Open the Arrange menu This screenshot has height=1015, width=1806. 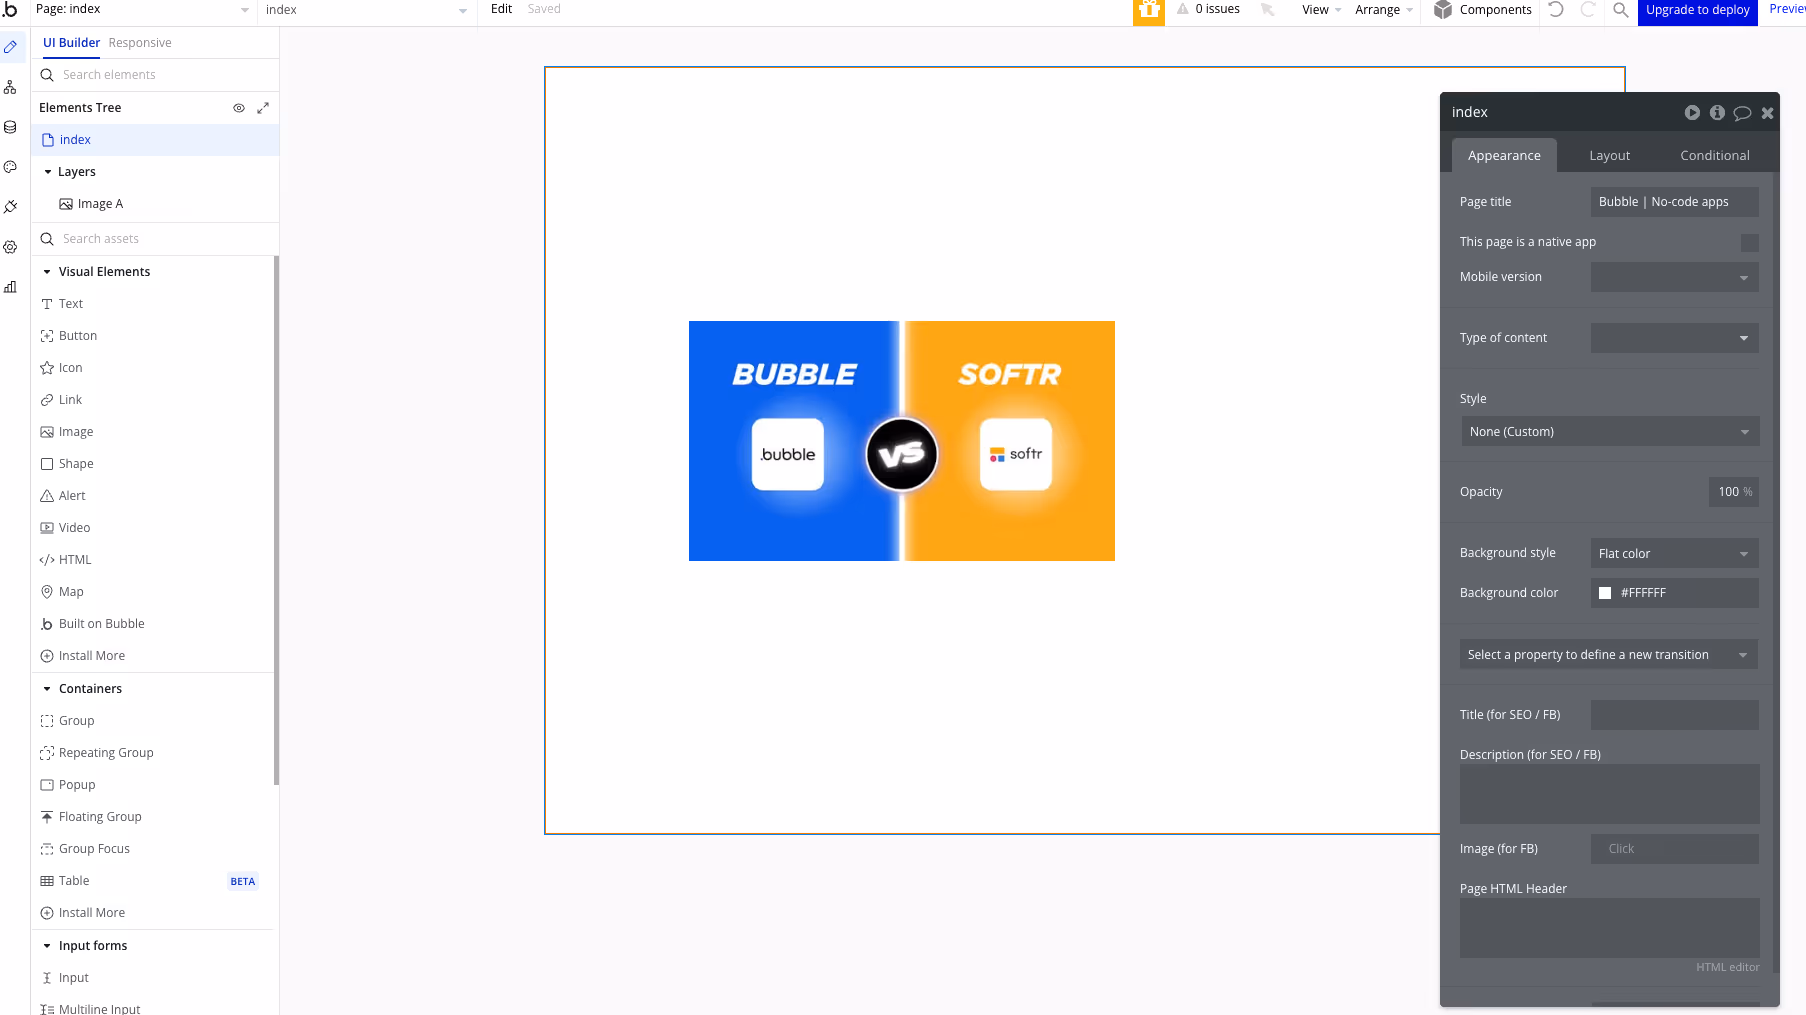coord(1384,10)
